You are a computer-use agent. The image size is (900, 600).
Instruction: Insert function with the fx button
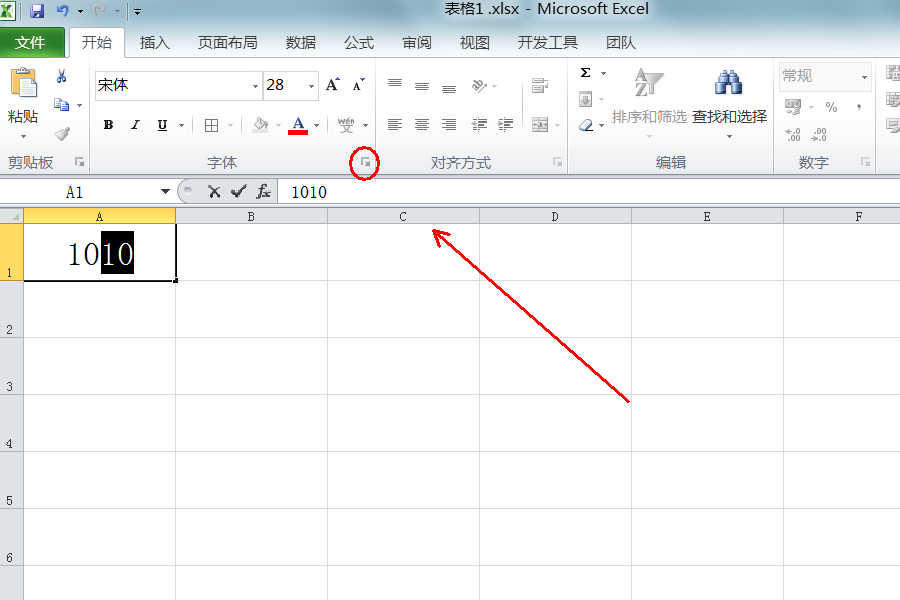click(263, 191)
